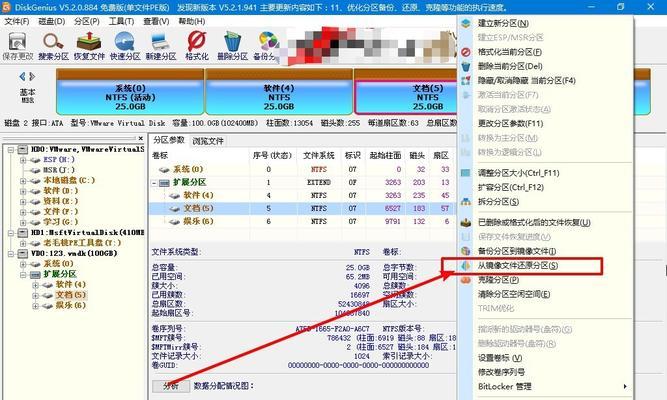
Task: Launch the 恢复文件 recovery tool
Action: (x=89, y=46)
